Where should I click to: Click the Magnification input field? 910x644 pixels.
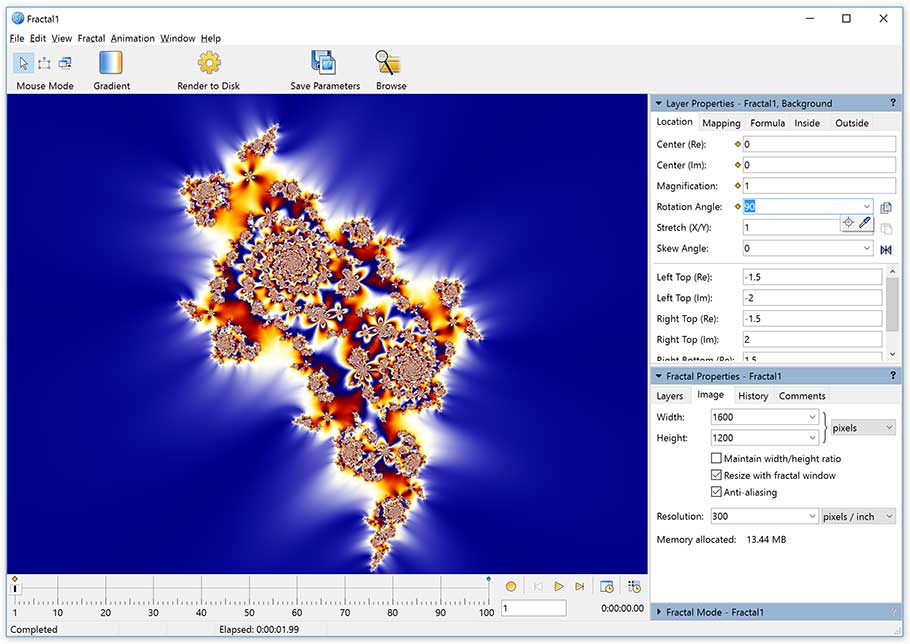click(x=819, y=186)
